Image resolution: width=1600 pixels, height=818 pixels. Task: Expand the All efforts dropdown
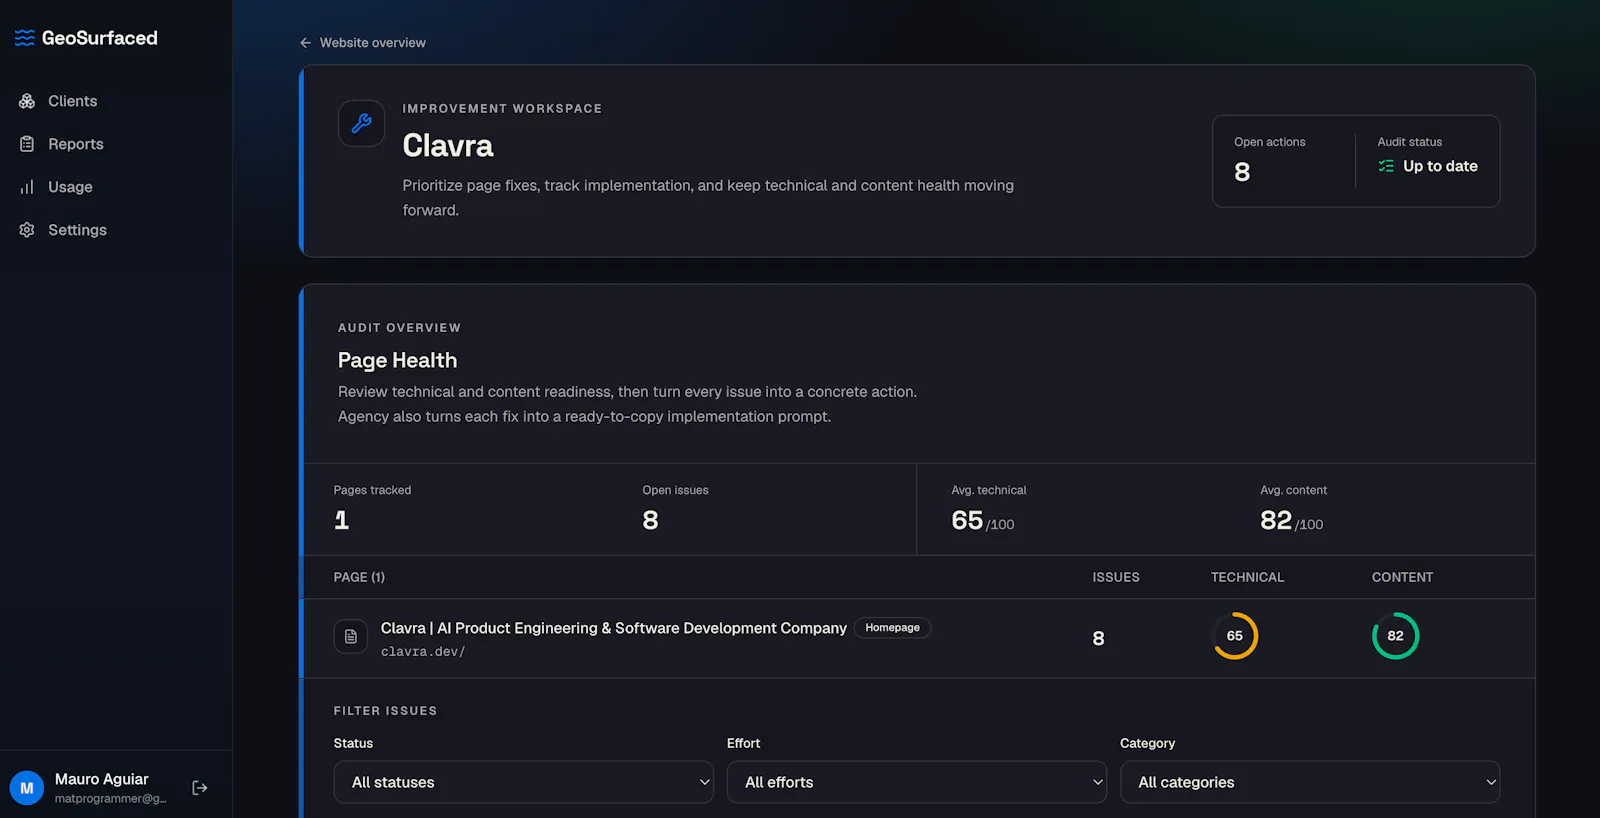coord(917,782)
